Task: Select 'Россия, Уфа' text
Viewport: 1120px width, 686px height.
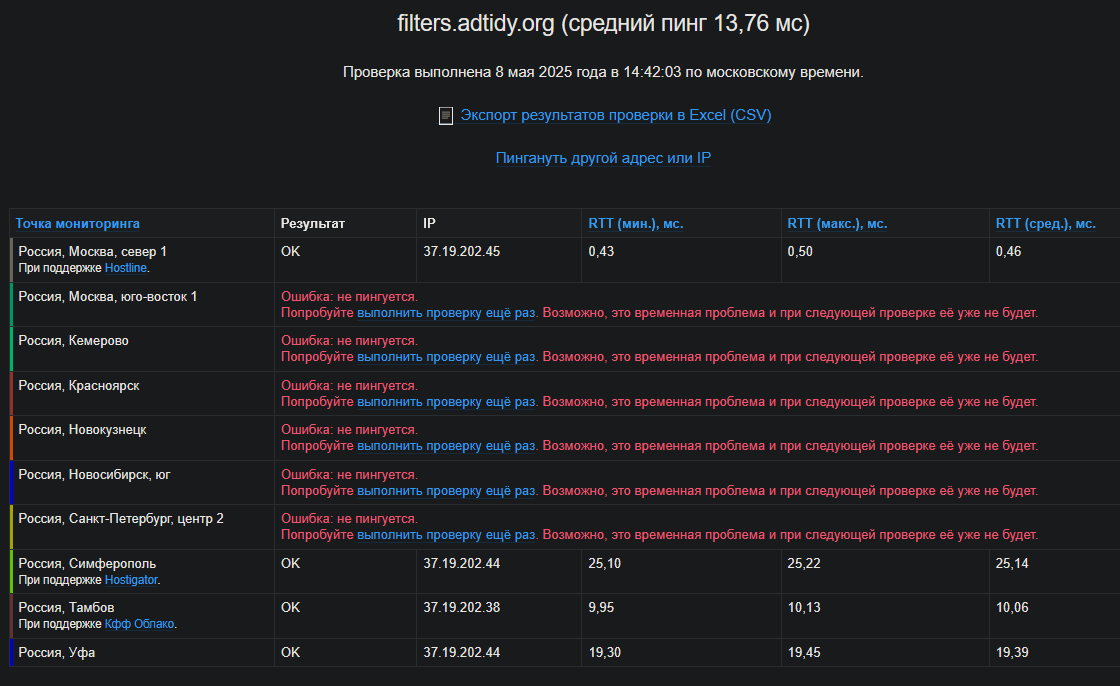Action: coord(56,652)
